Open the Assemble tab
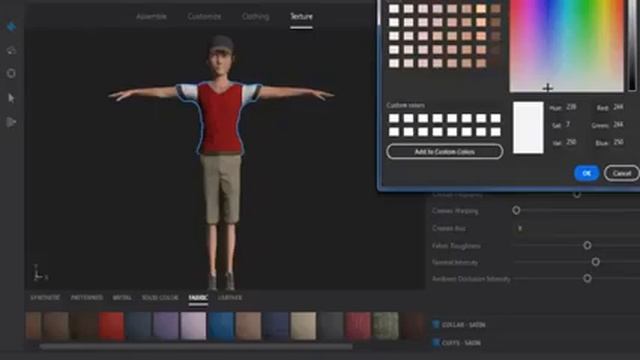The height and width of the screenshot is (360, 640). [x=151, y=17]
